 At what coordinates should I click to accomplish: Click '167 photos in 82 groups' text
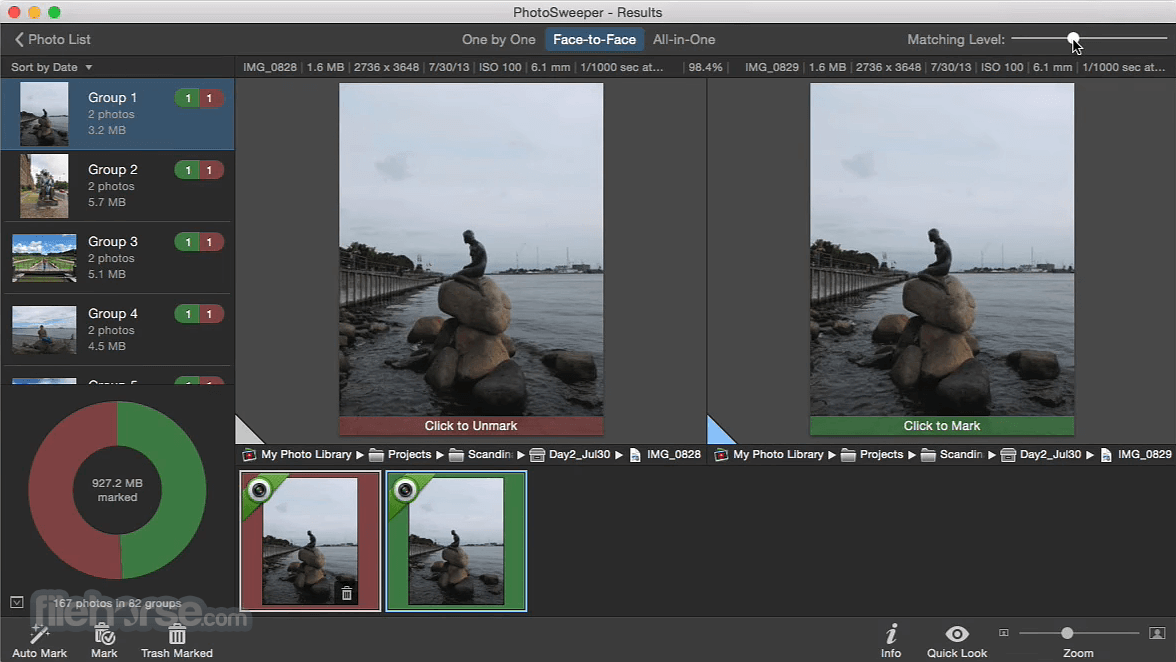[x=117, y=603]
